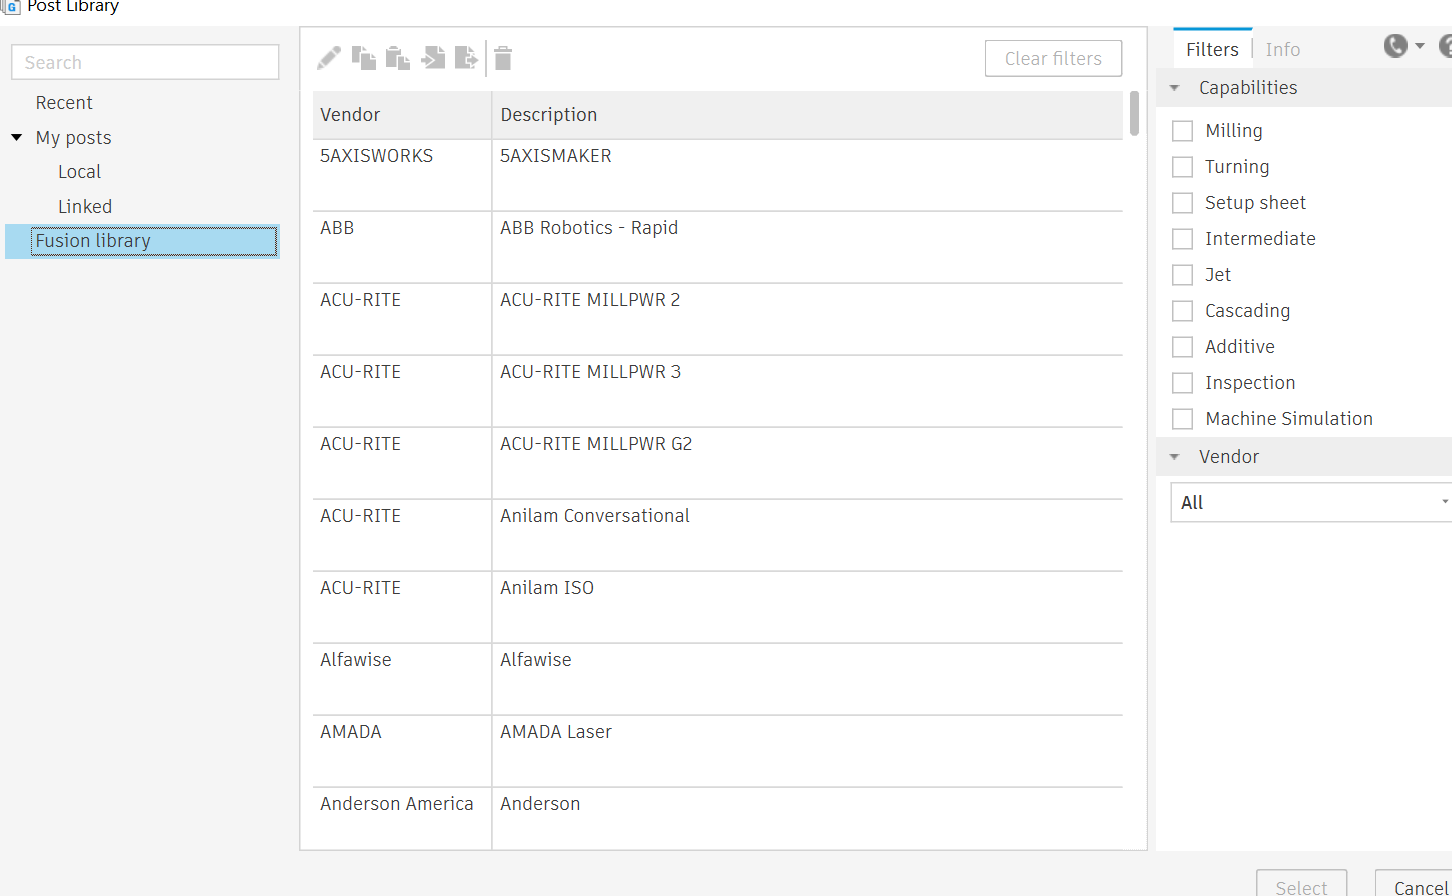Open the Vendor dropdown showing All
1452x896 pixels.
[1311, 503]
